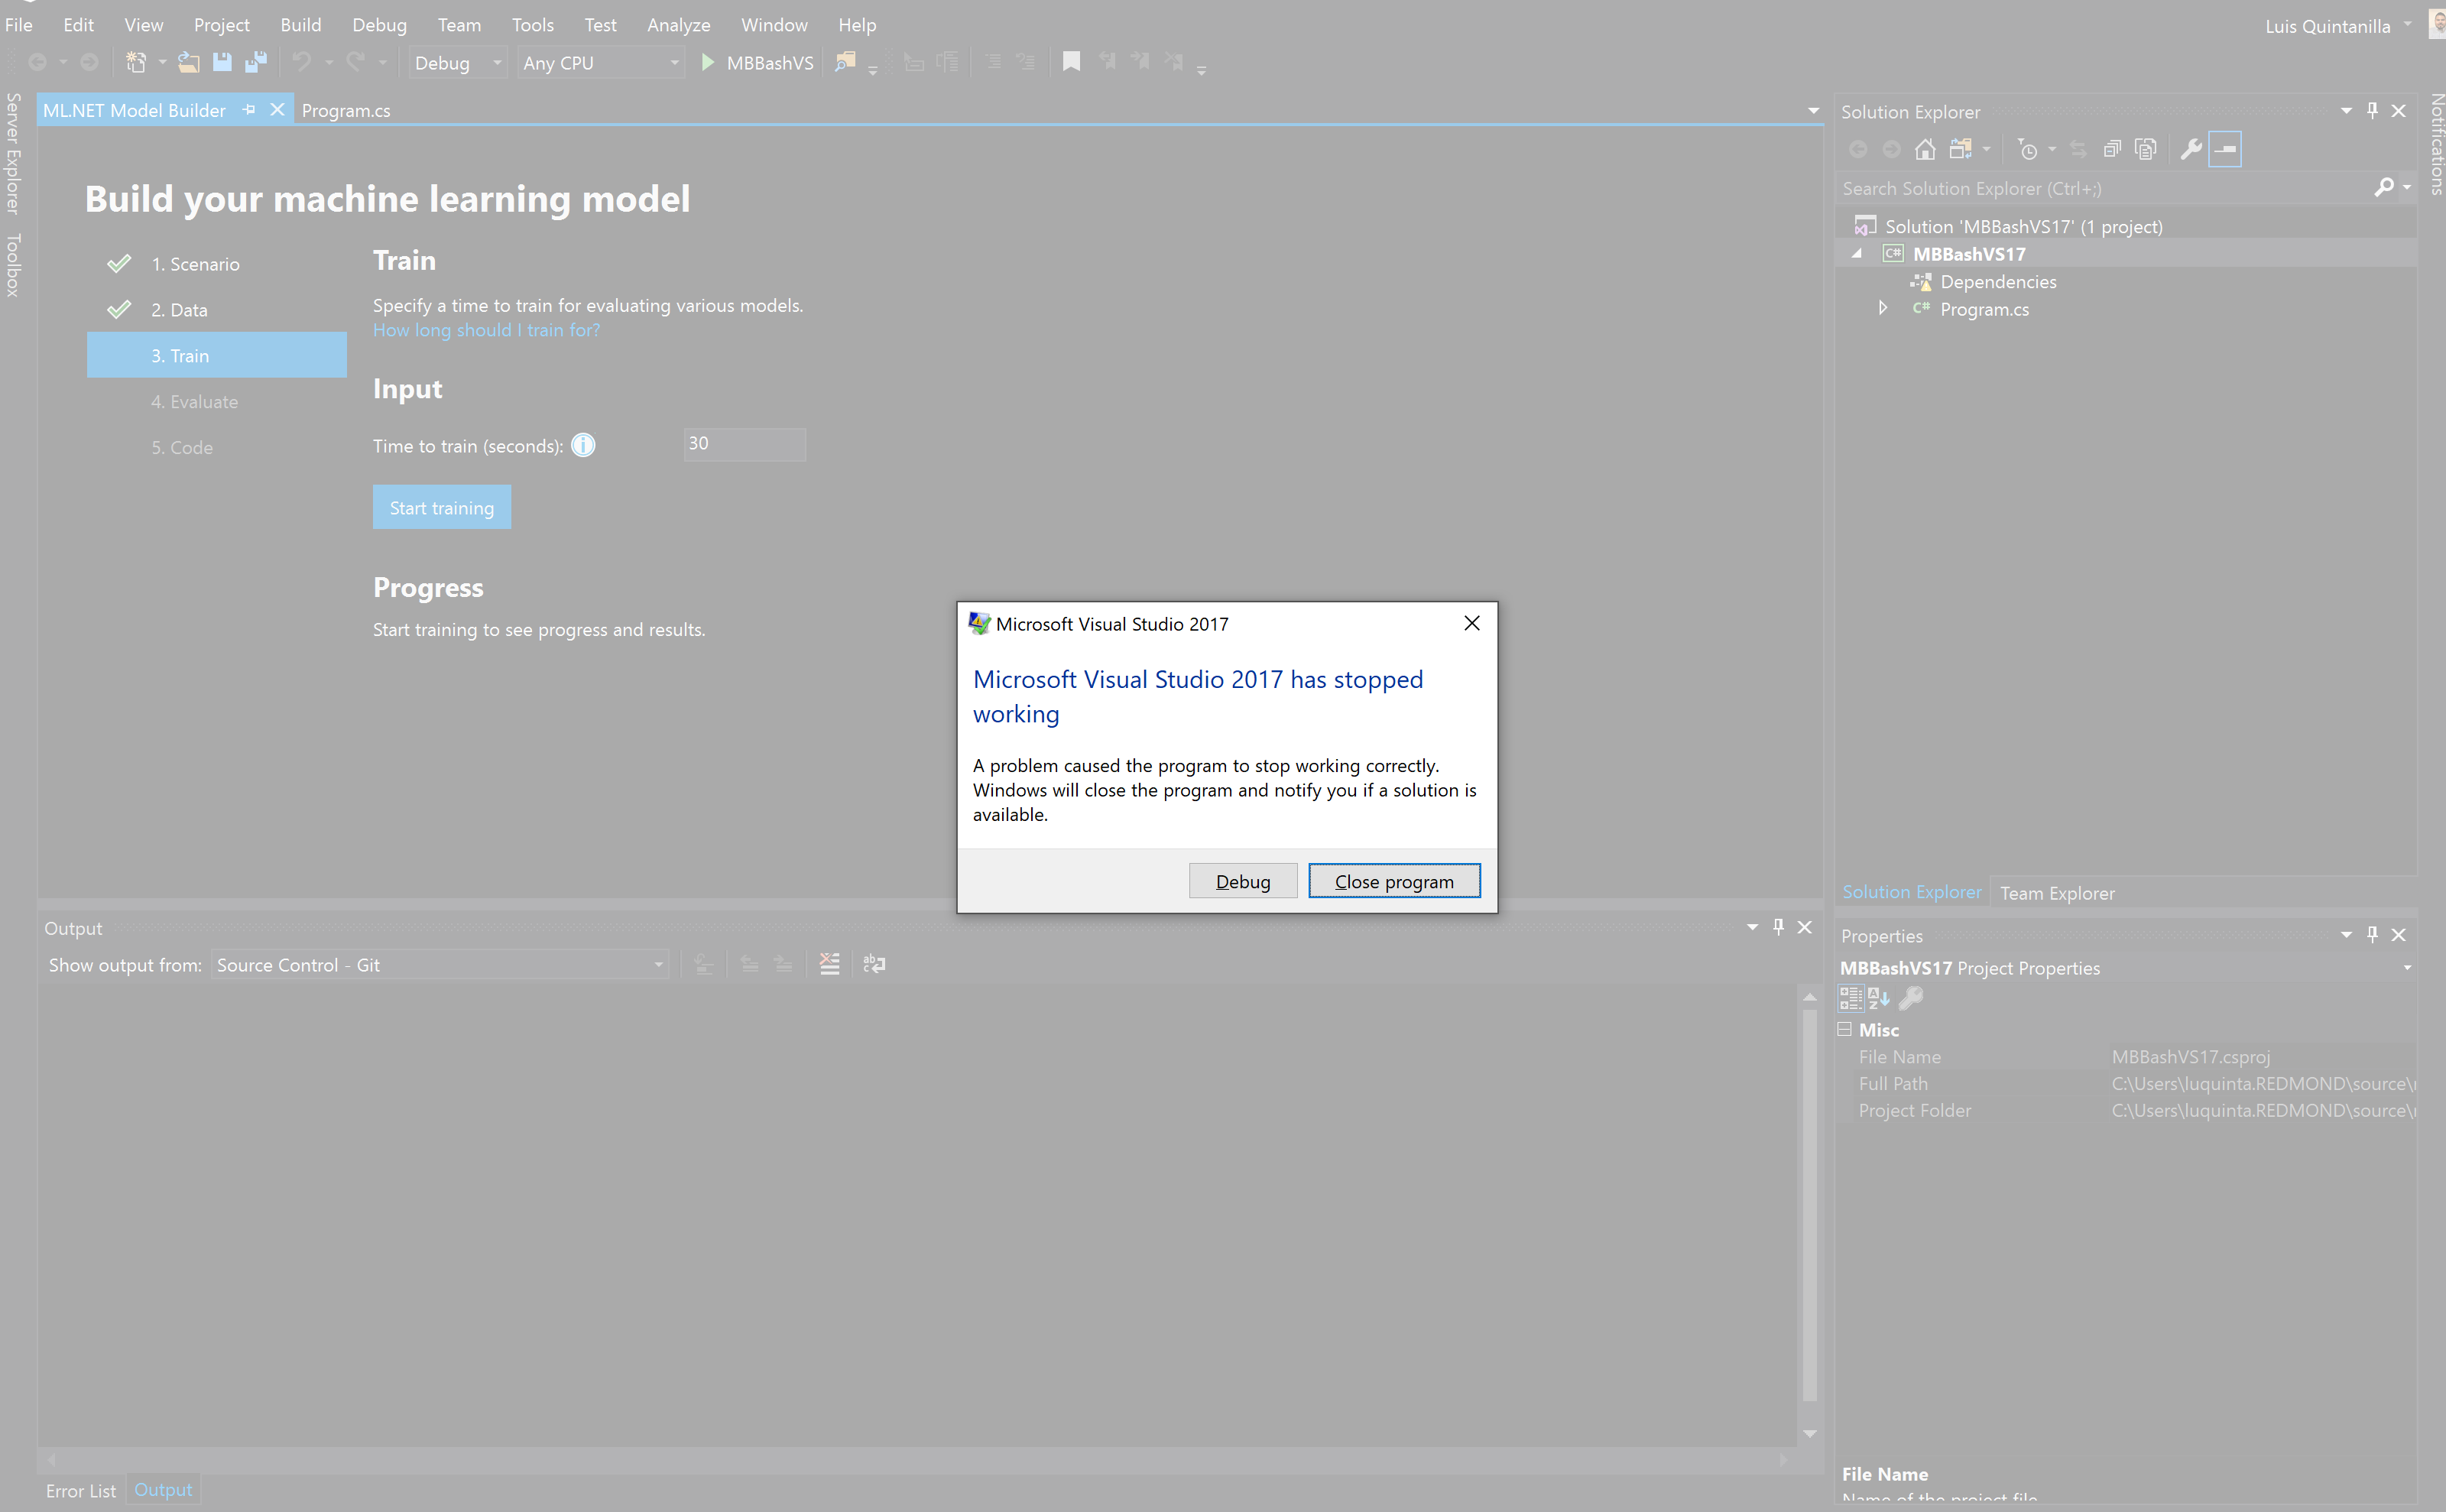Collapse the MBBashVS17 project node
The image size is (2446, 1512).
pyautogui.click(x=1857, y=253)
